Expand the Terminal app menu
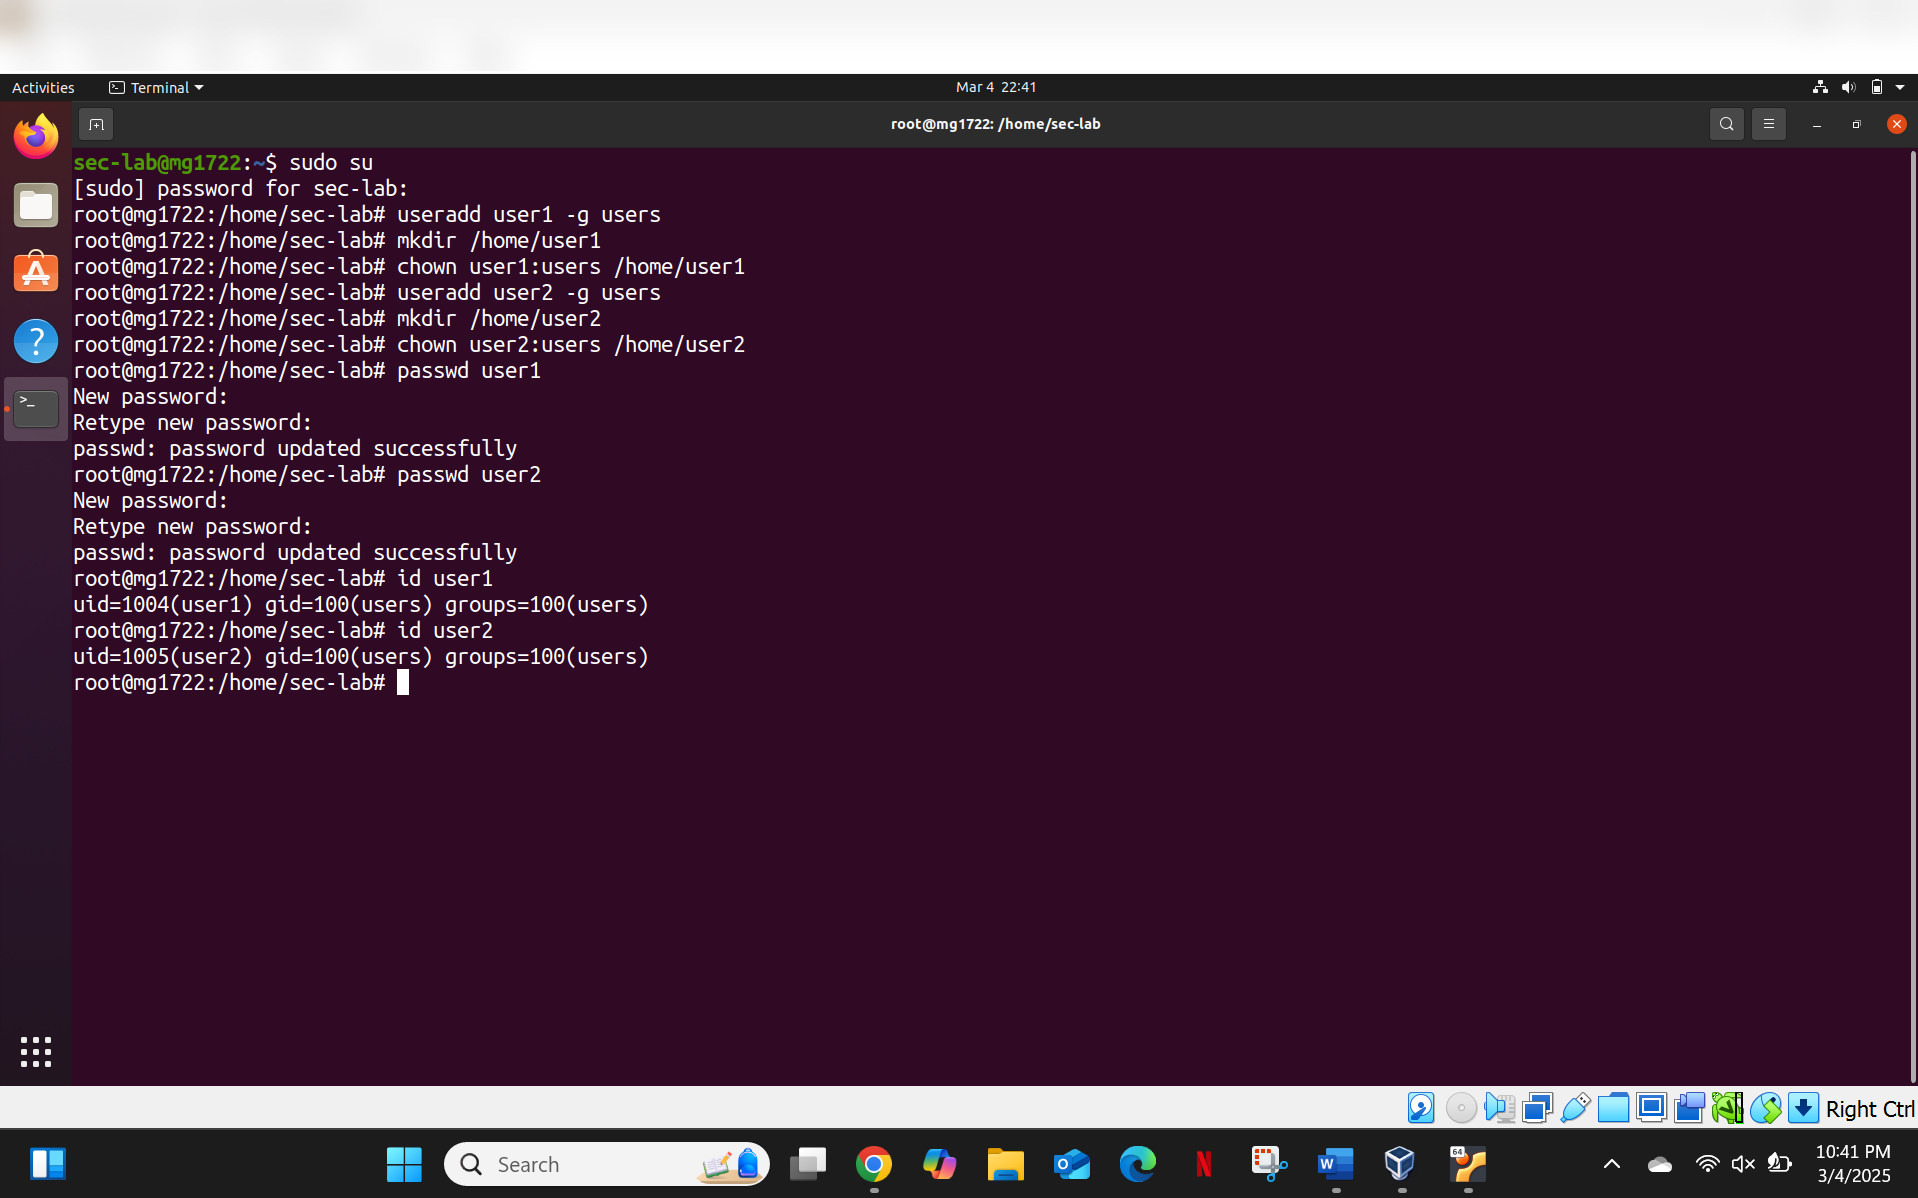The width and height of the screenshot is (1918, 1198). tap(156, 87)
